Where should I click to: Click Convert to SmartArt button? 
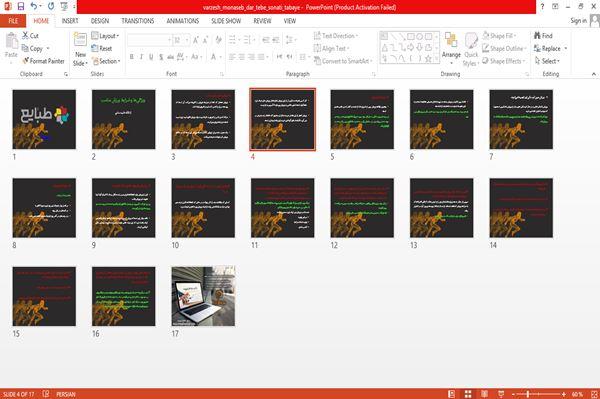[x=343, y=61]
